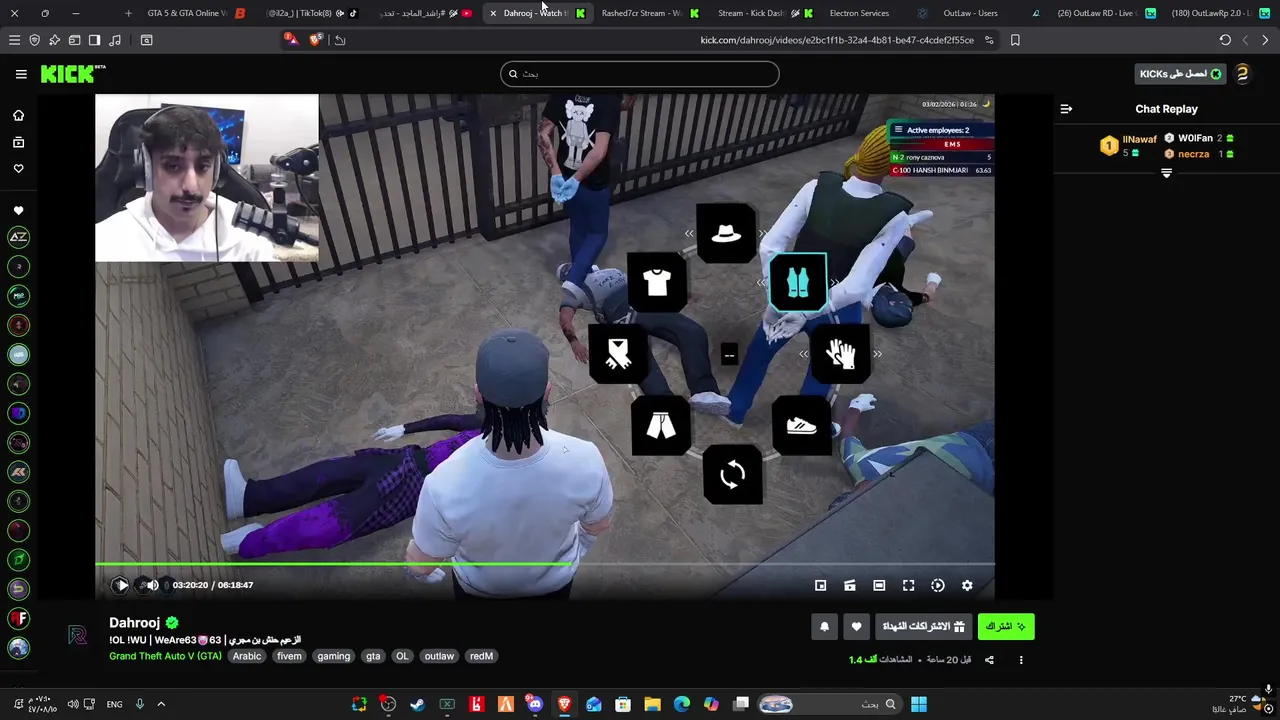Switch to GTA 5 & GTA Online tab

[x=196, y=13]
